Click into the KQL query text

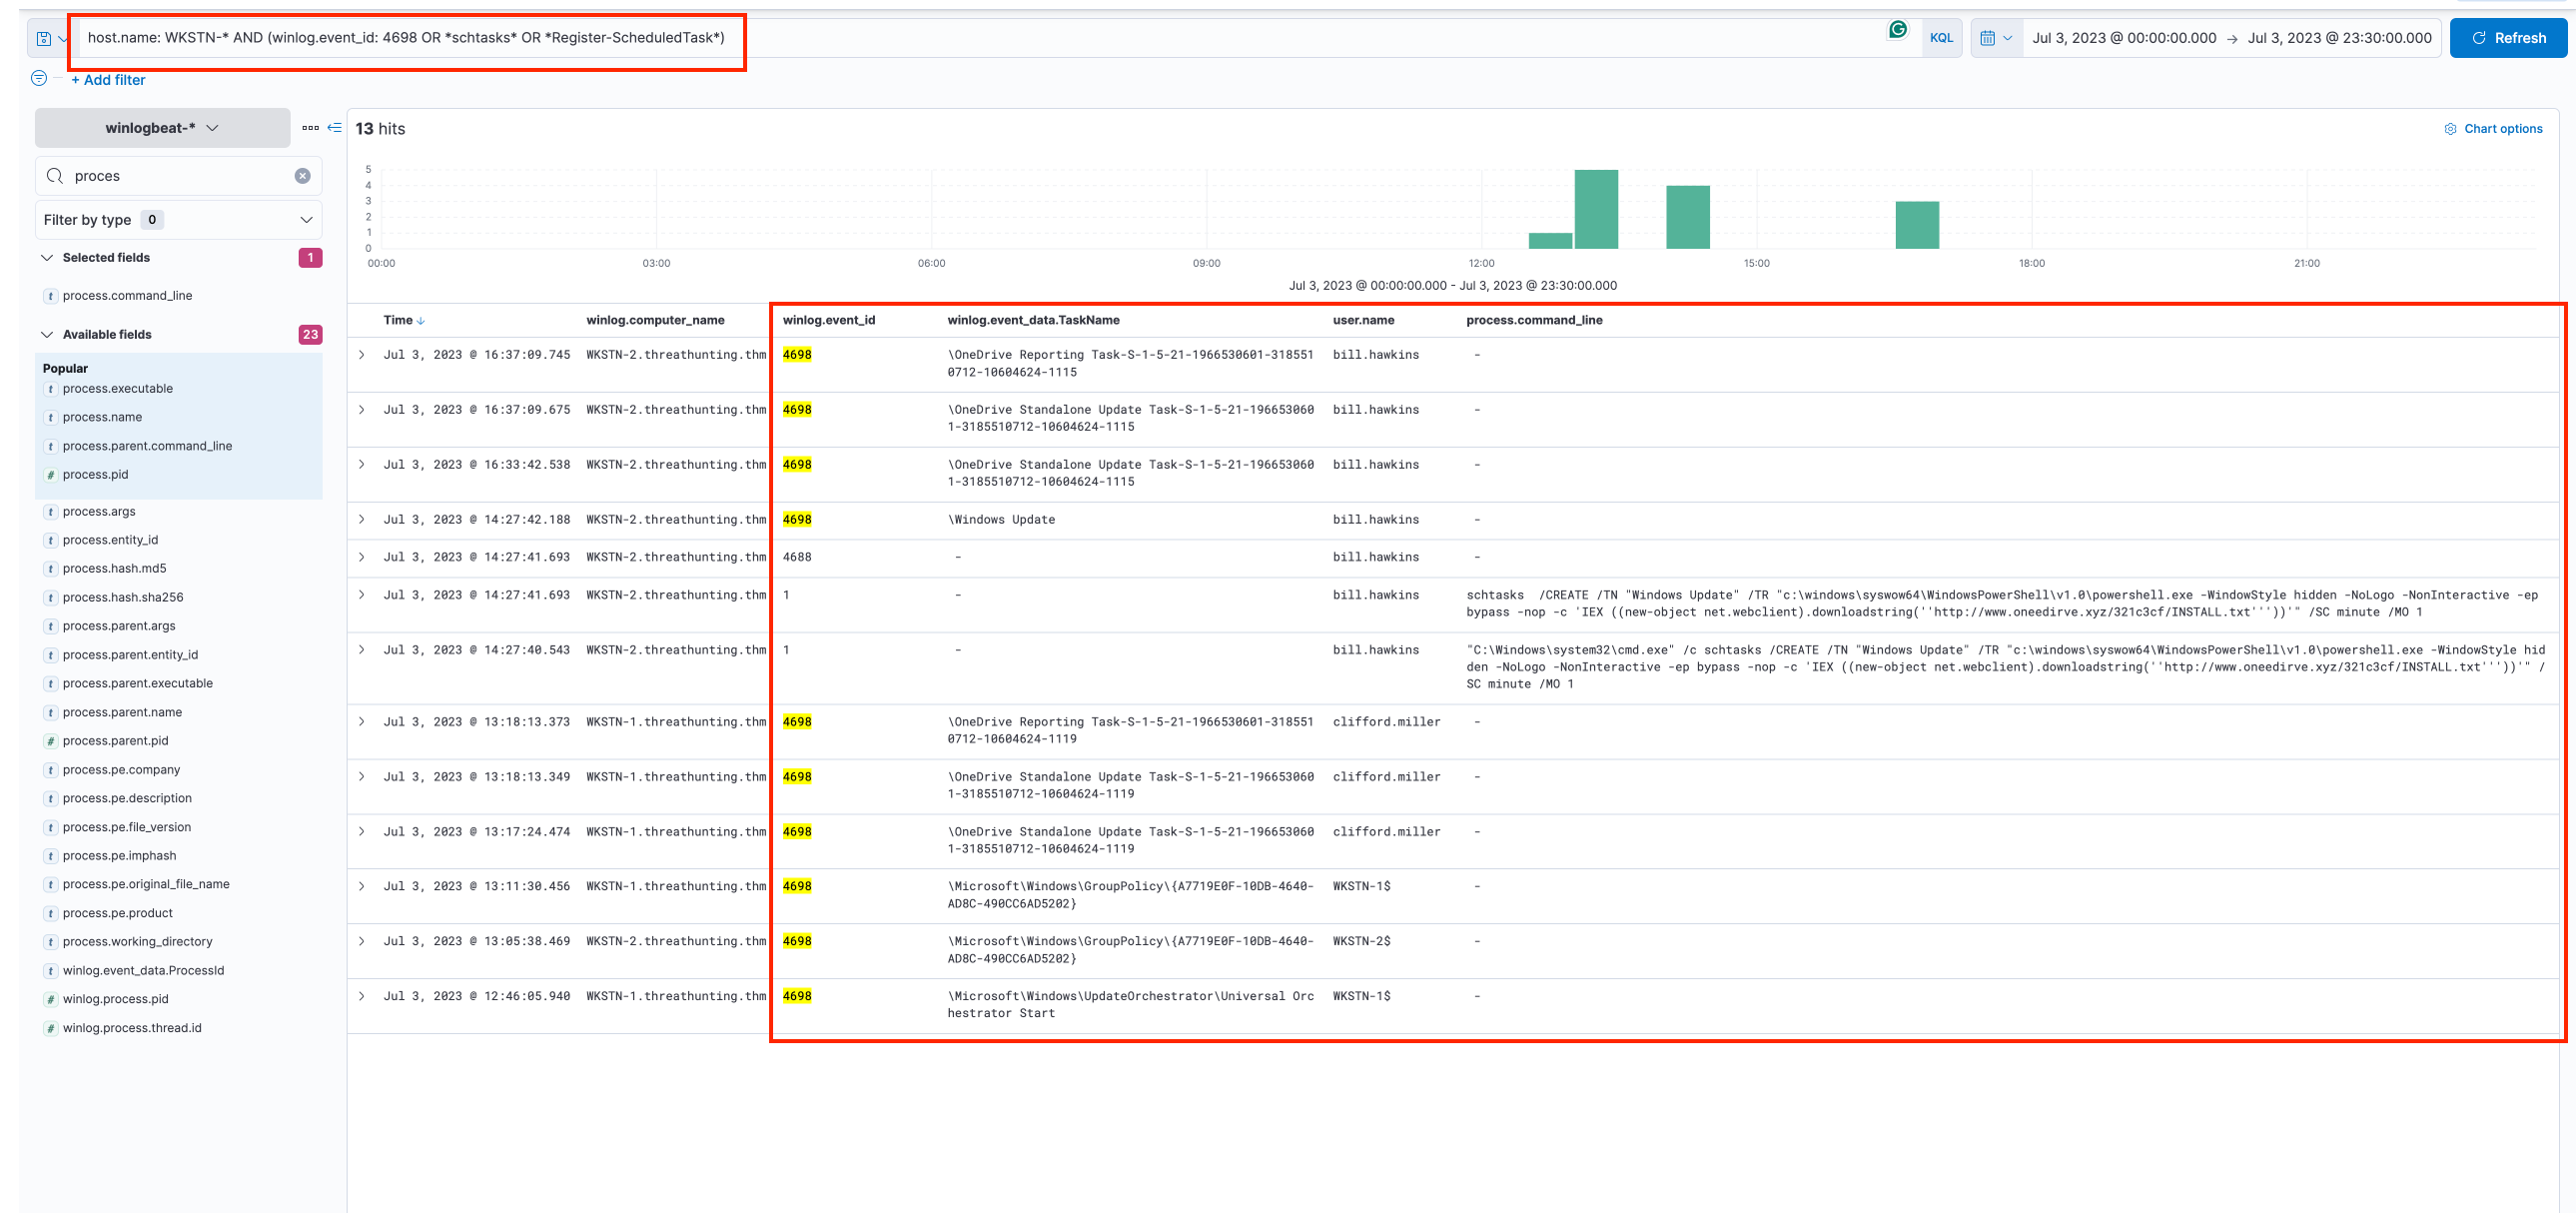(x=406, y=38)
